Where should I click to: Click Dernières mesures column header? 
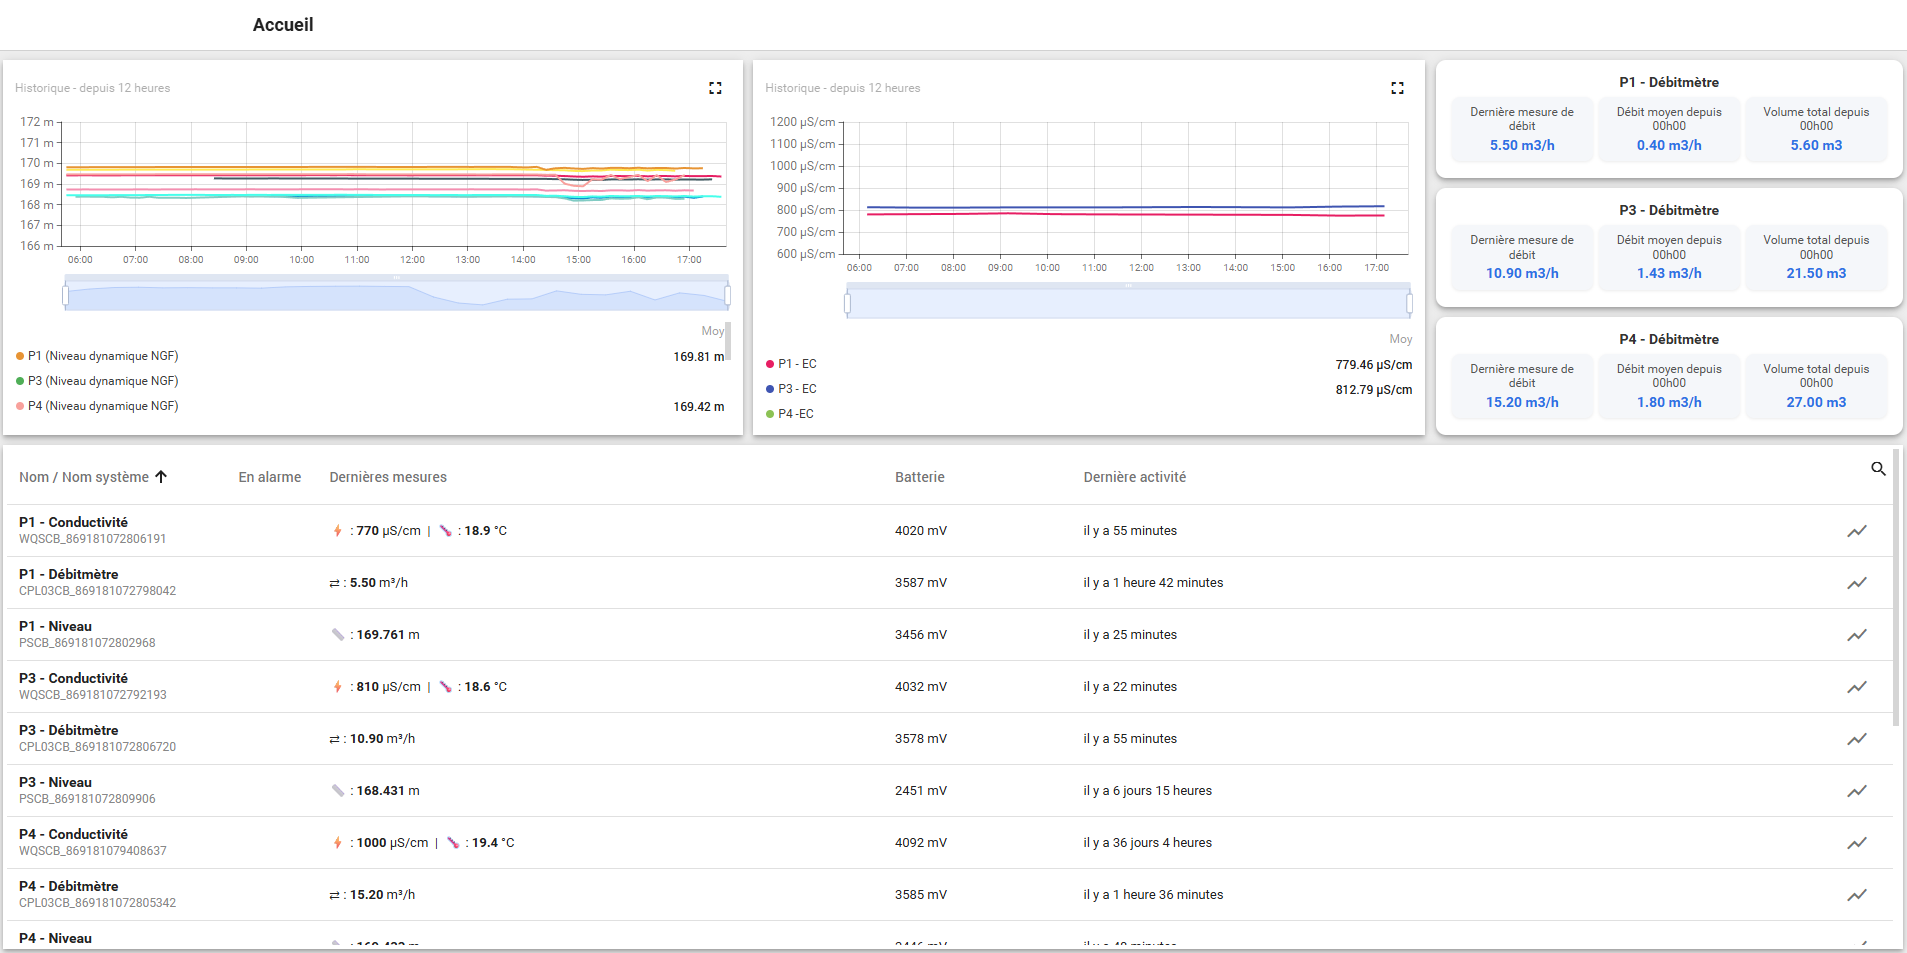point(388,477)
